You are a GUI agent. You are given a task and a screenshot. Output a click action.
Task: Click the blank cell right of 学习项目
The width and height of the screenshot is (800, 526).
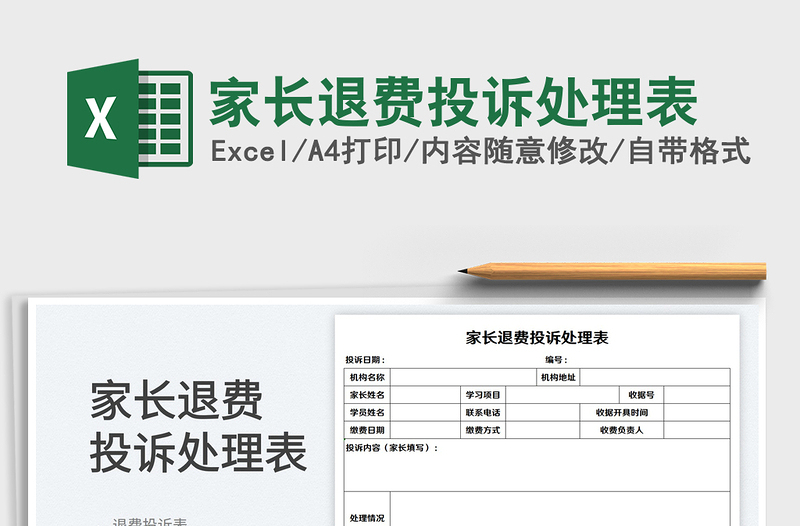tap(563, 395)
